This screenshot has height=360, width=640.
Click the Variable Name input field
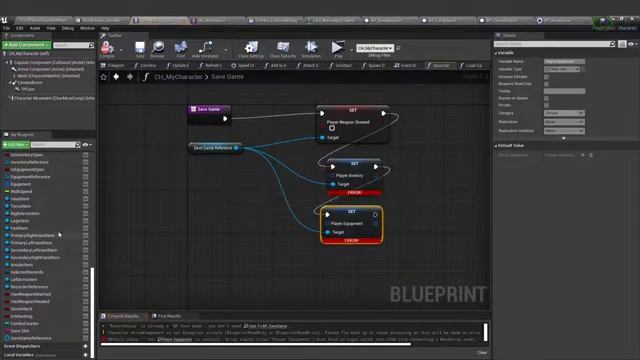564,62
